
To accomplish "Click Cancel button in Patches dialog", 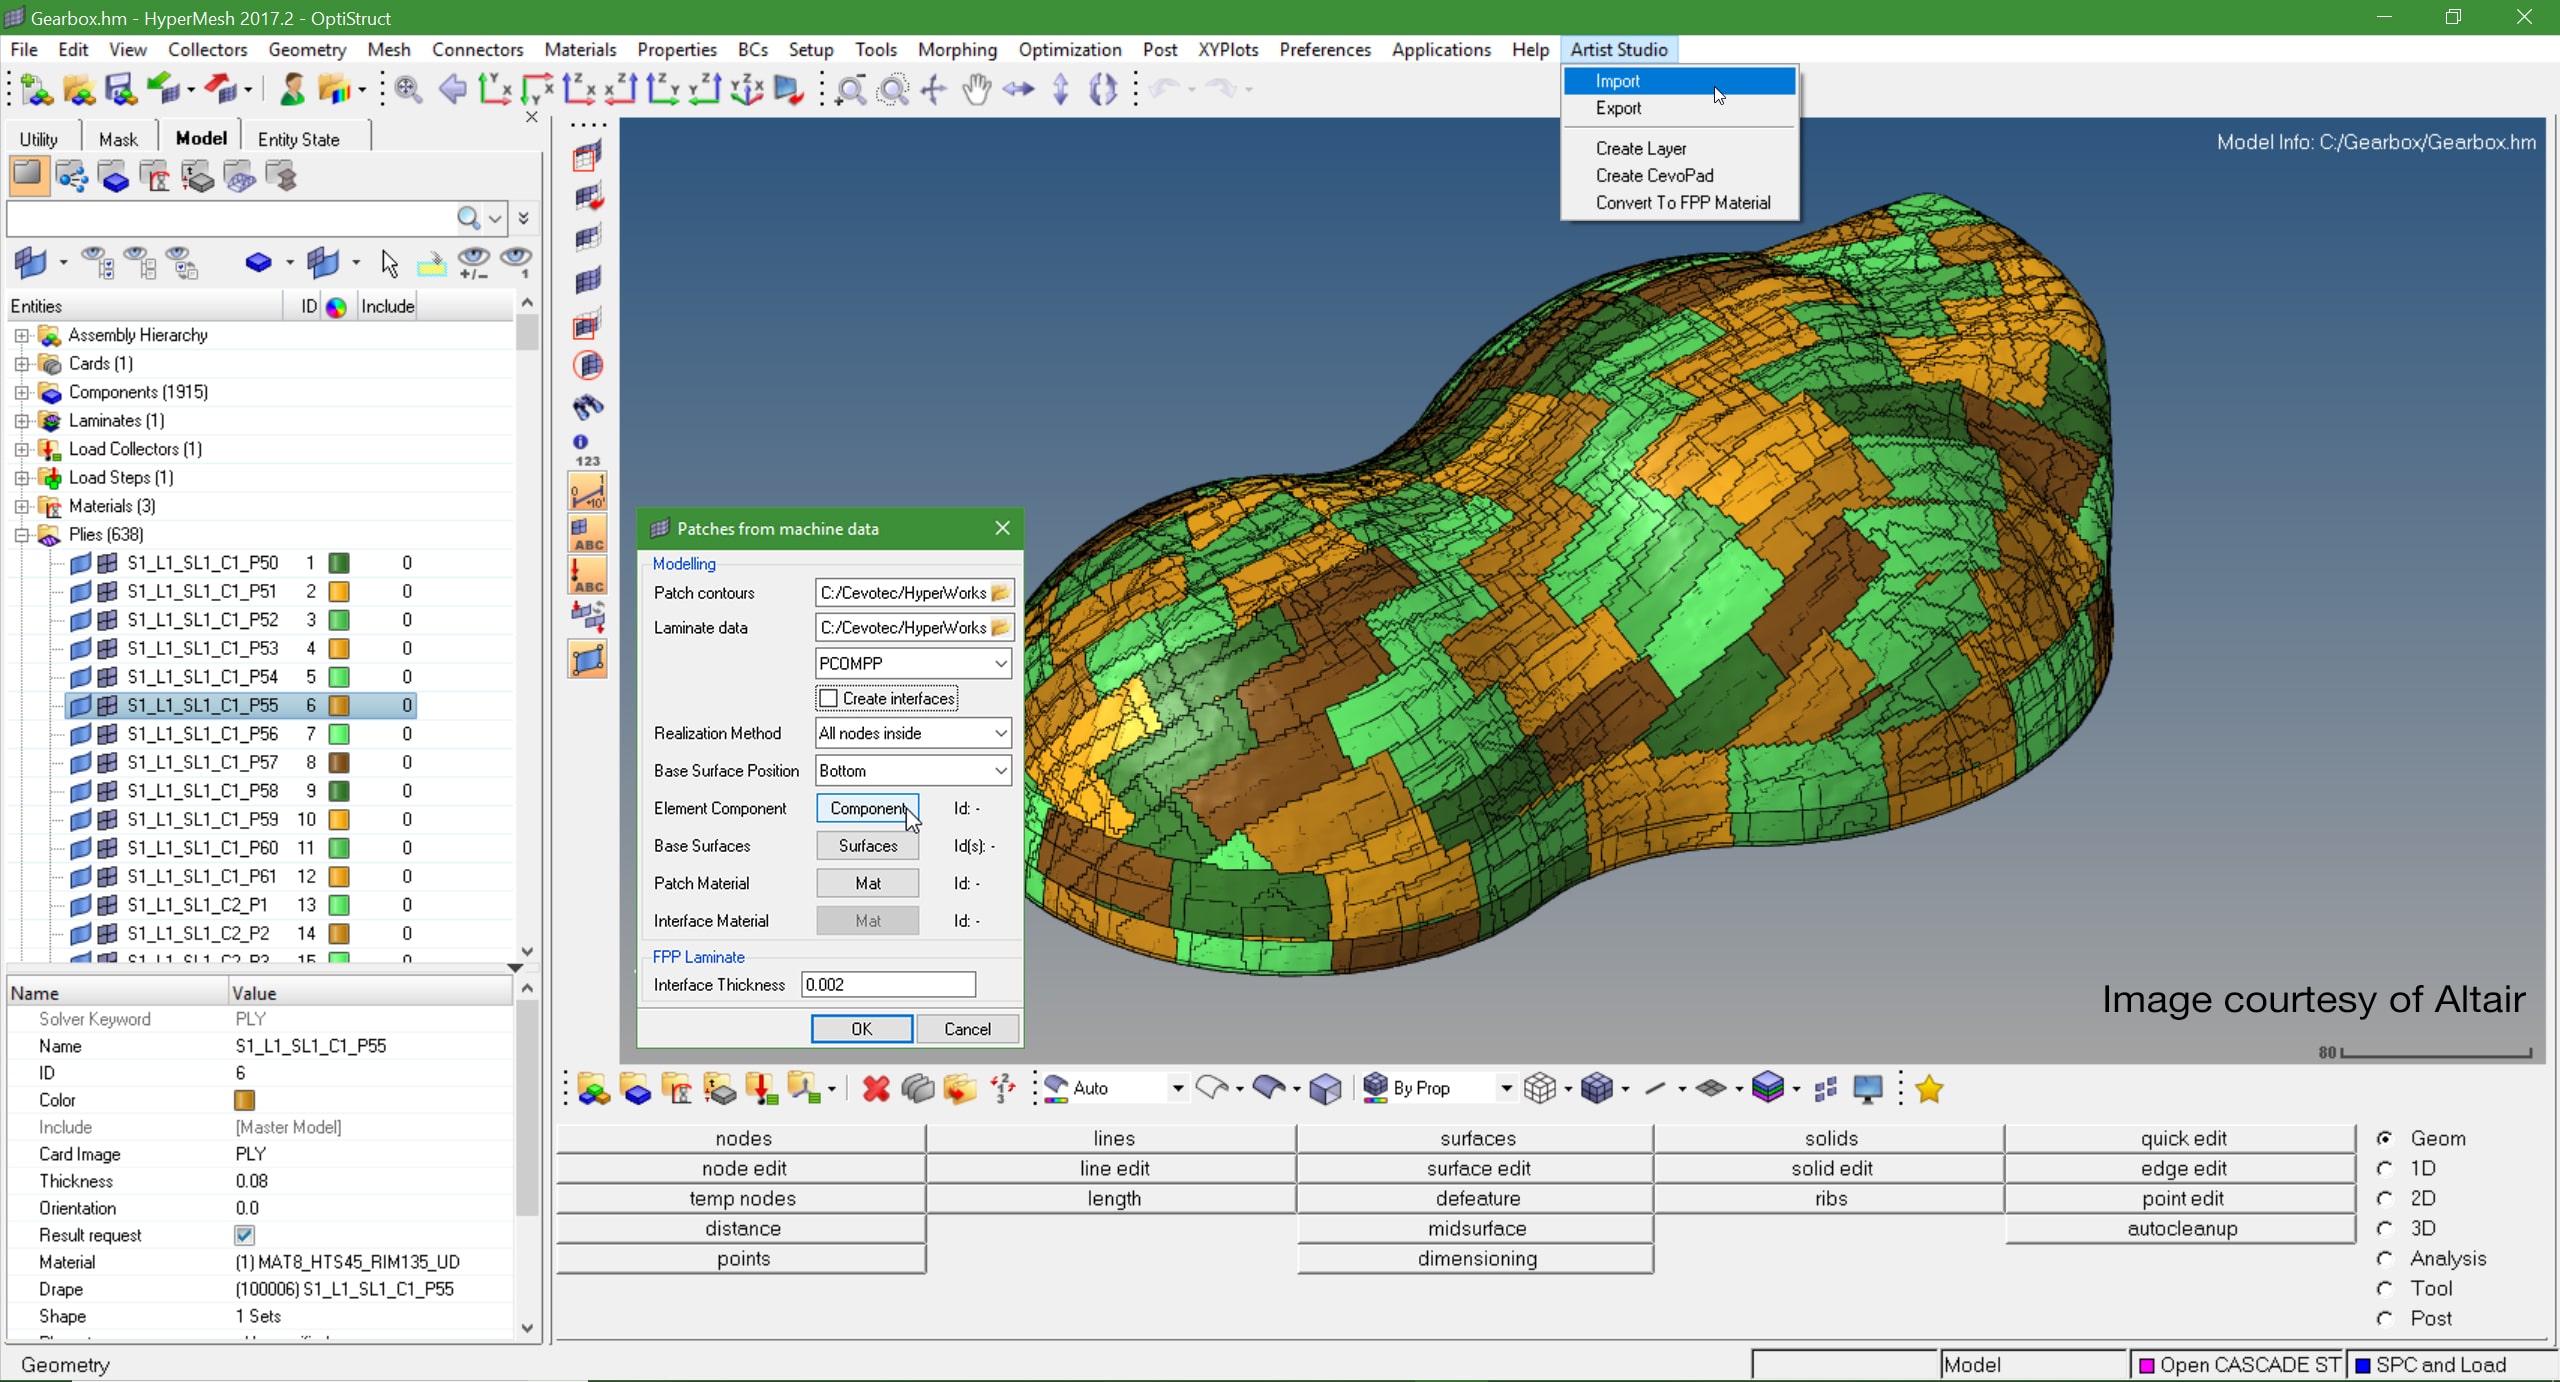I will click(x=964, y=1028).
